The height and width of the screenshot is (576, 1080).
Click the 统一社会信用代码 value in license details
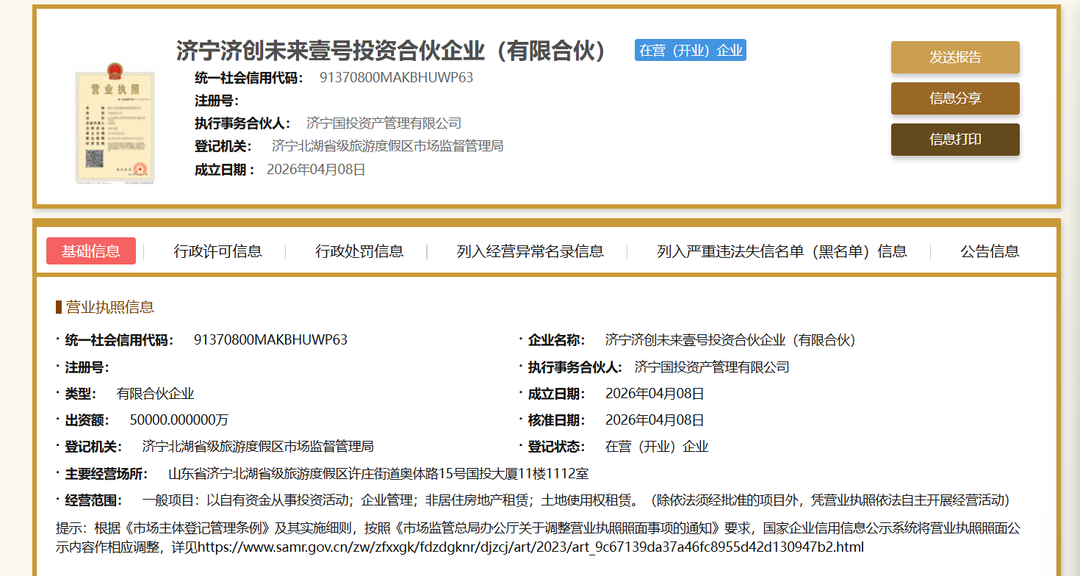[270, 340]
